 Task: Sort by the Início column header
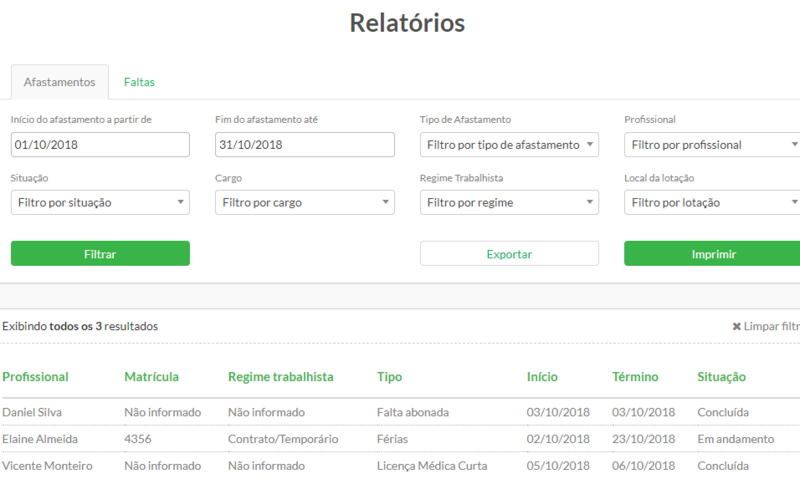[x=542, y=377]
